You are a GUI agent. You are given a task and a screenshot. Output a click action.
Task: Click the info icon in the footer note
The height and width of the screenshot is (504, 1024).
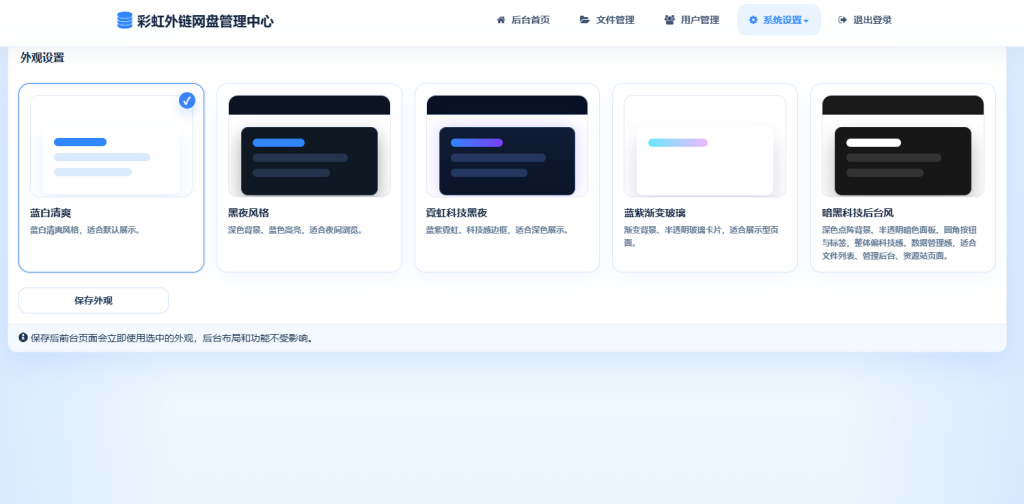[x=24, y=338]
